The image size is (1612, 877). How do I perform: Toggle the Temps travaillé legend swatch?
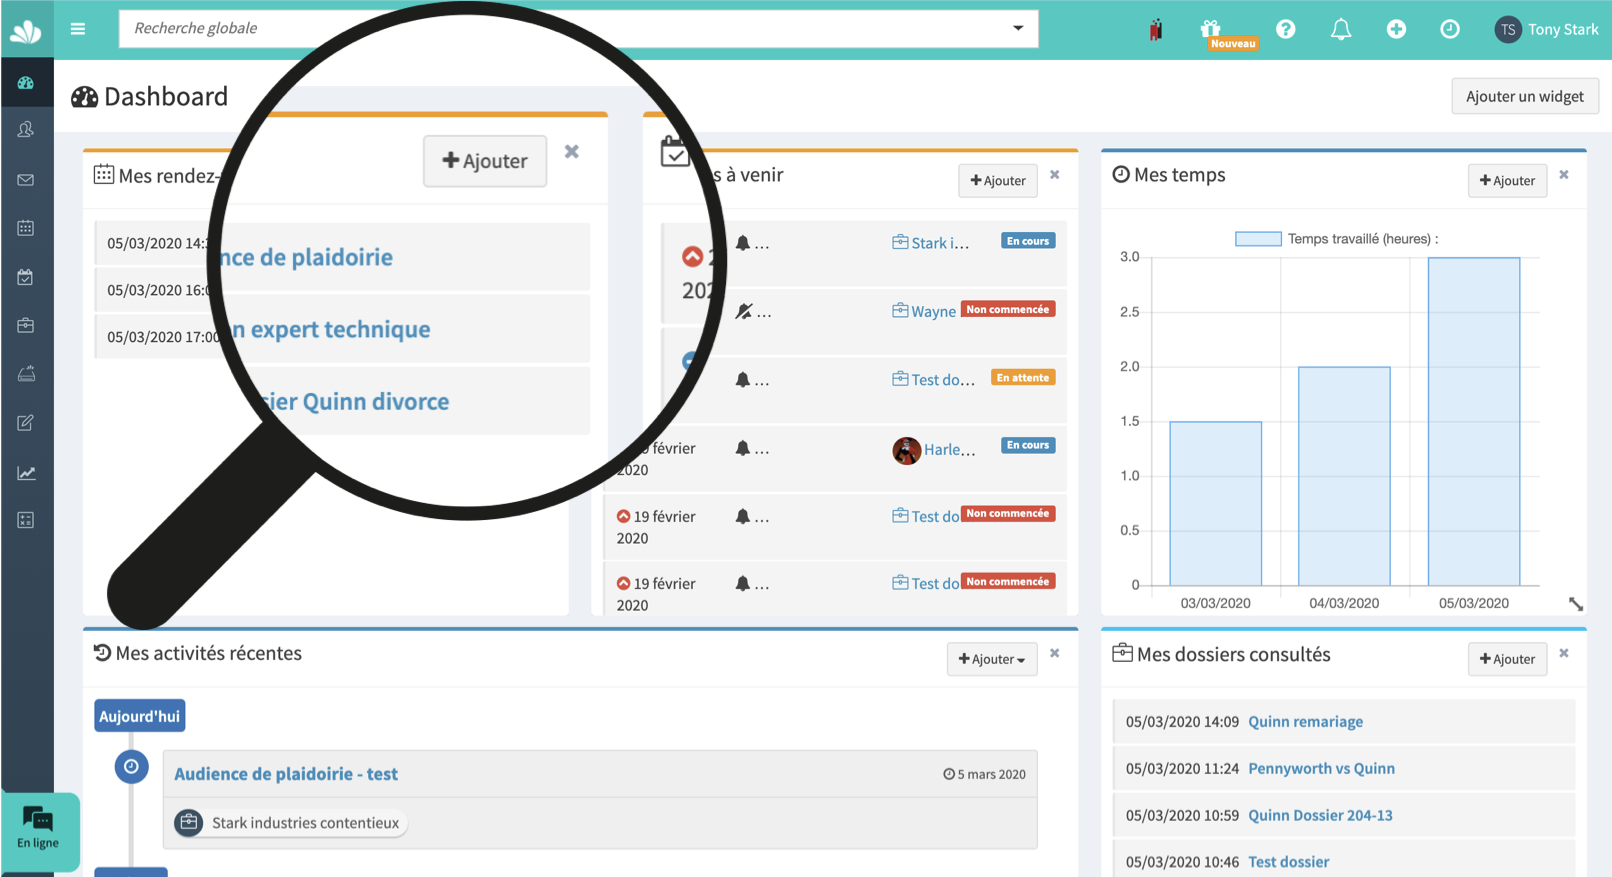point(1258,239)
